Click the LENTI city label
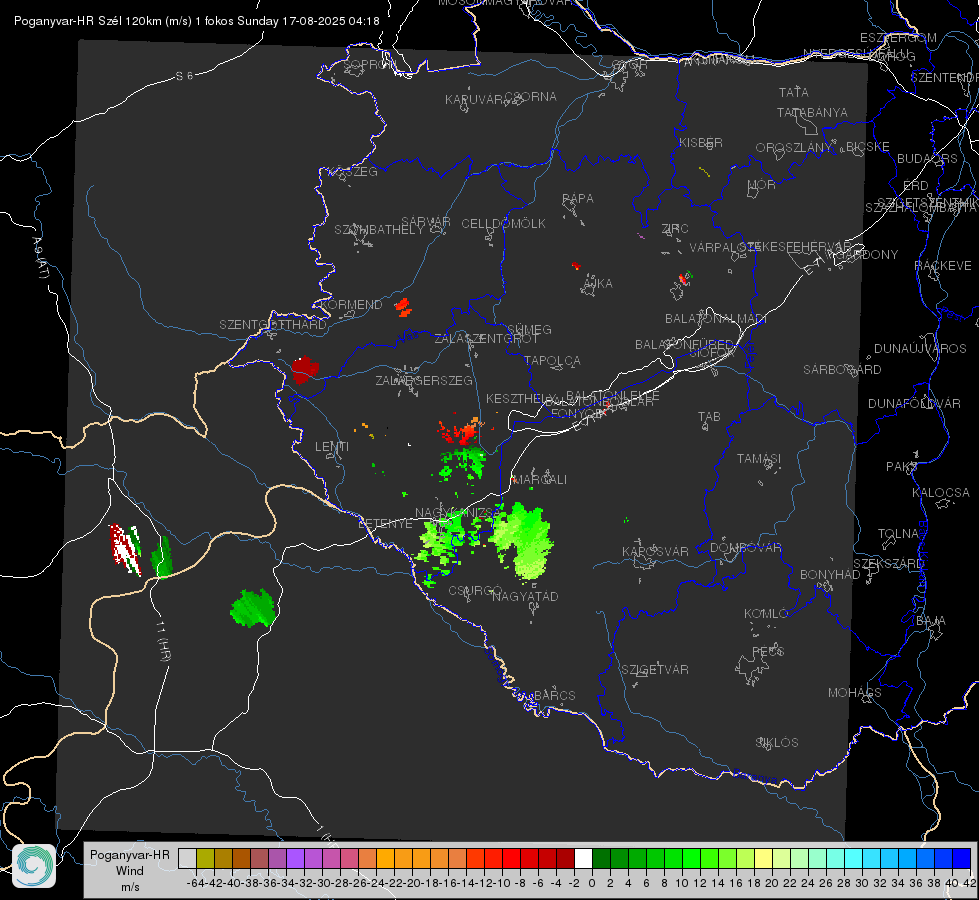Image resolution: width=979 pixels, height=900 pixels. (x=332, y=447)
